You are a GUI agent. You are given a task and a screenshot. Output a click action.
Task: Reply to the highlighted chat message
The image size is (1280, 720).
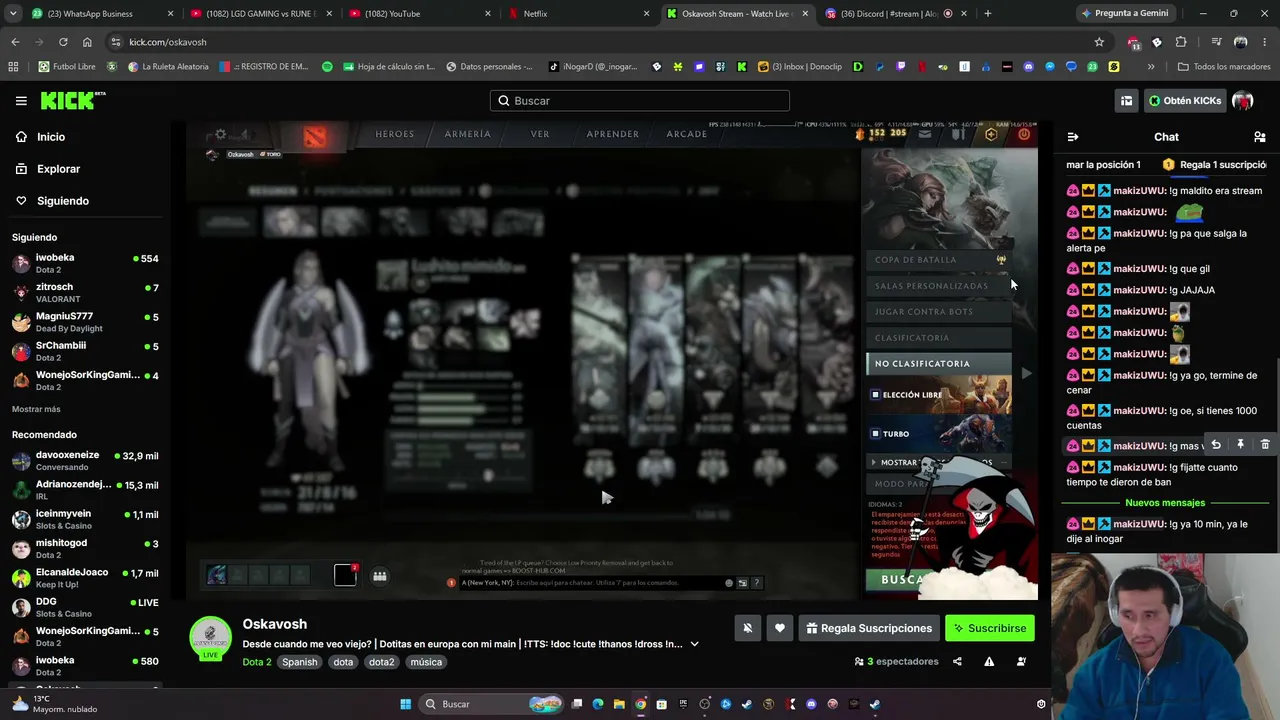click(x=1216, y=445)
